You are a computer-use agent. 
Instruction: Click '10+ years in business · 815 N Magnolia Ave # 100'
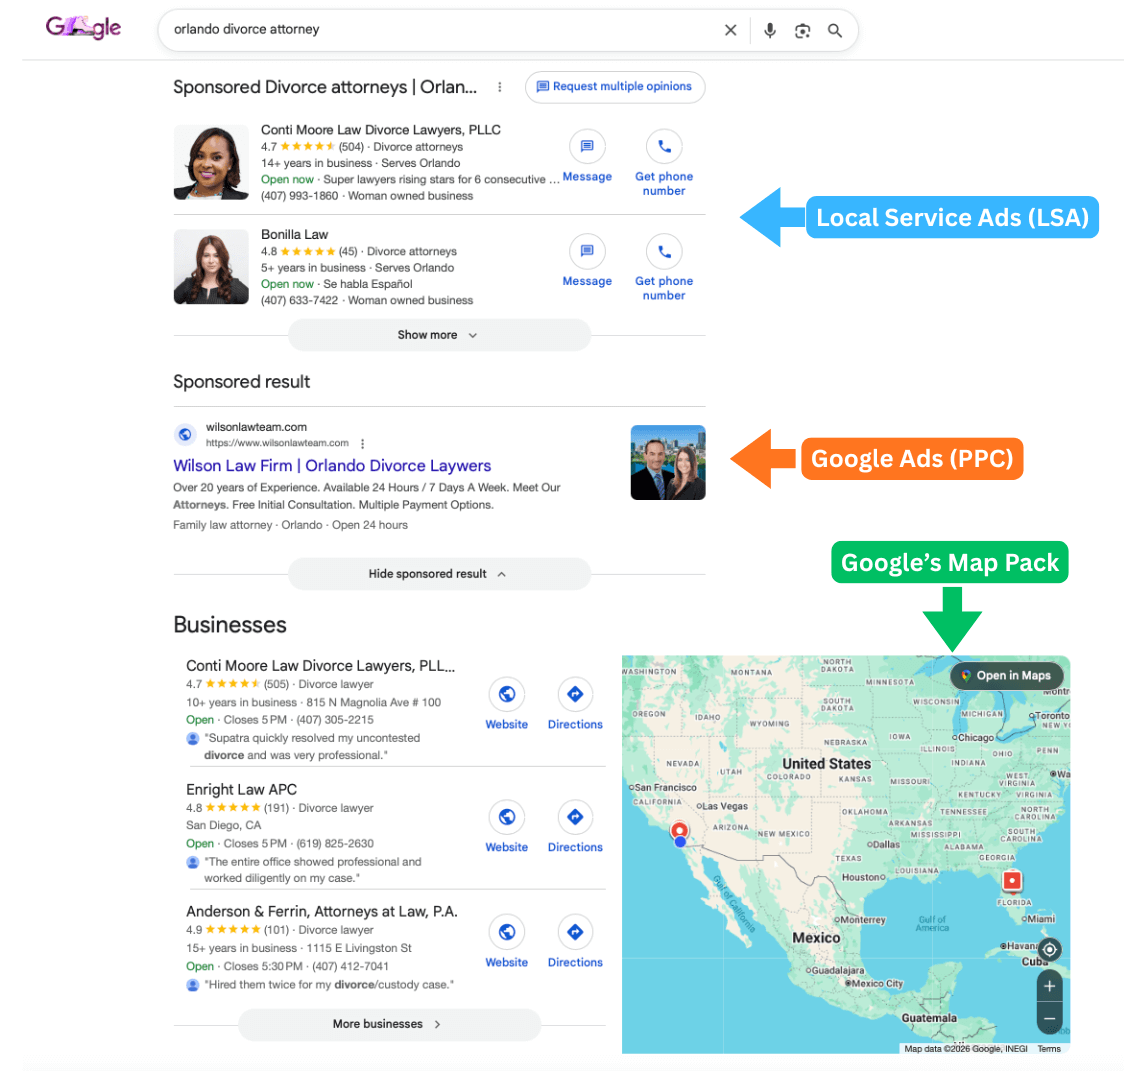(313, 703)
